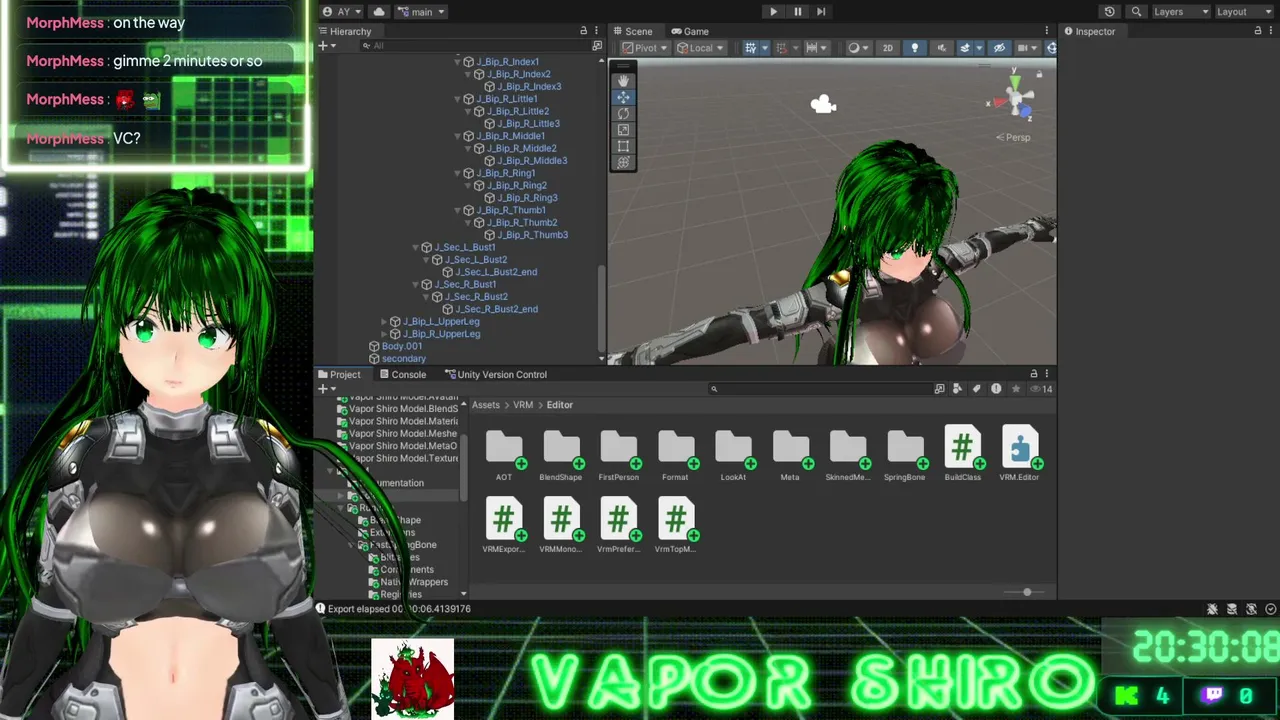
Task: Open the main branch dropdown
Action: click(x=421, y=12)
